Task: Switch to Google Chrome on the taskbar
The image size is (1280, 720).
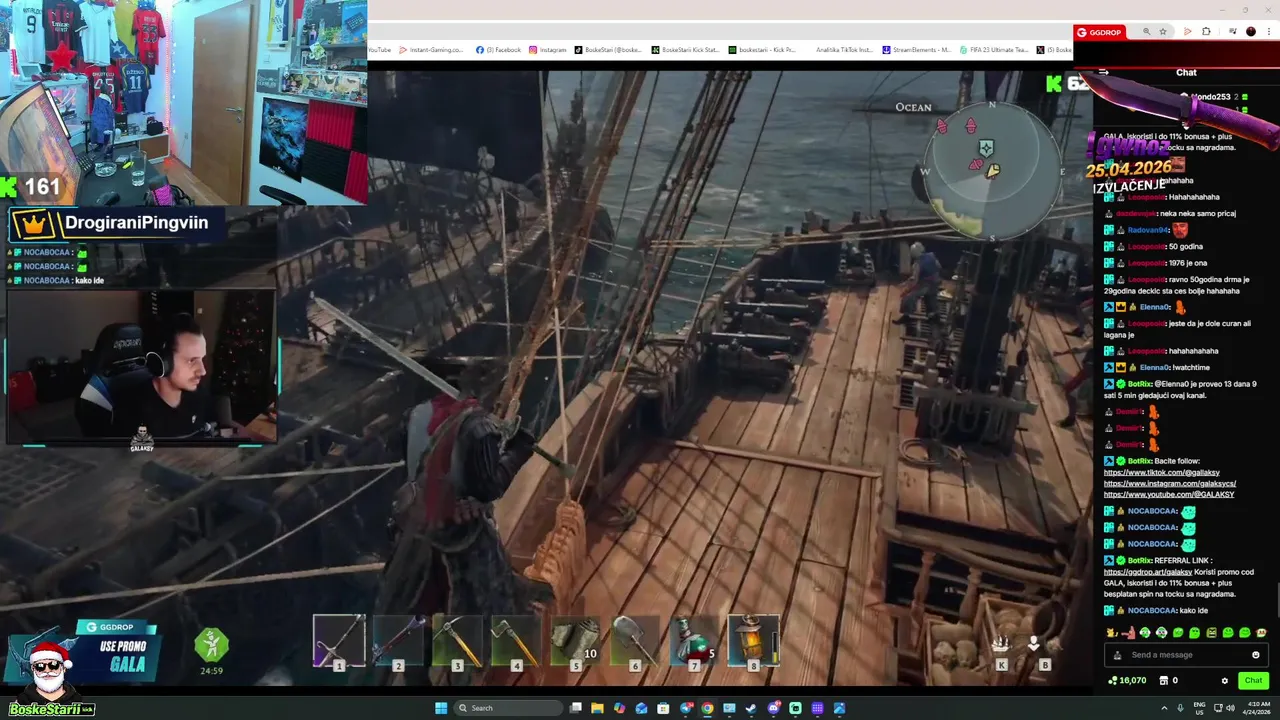Action: pos(707,708)
